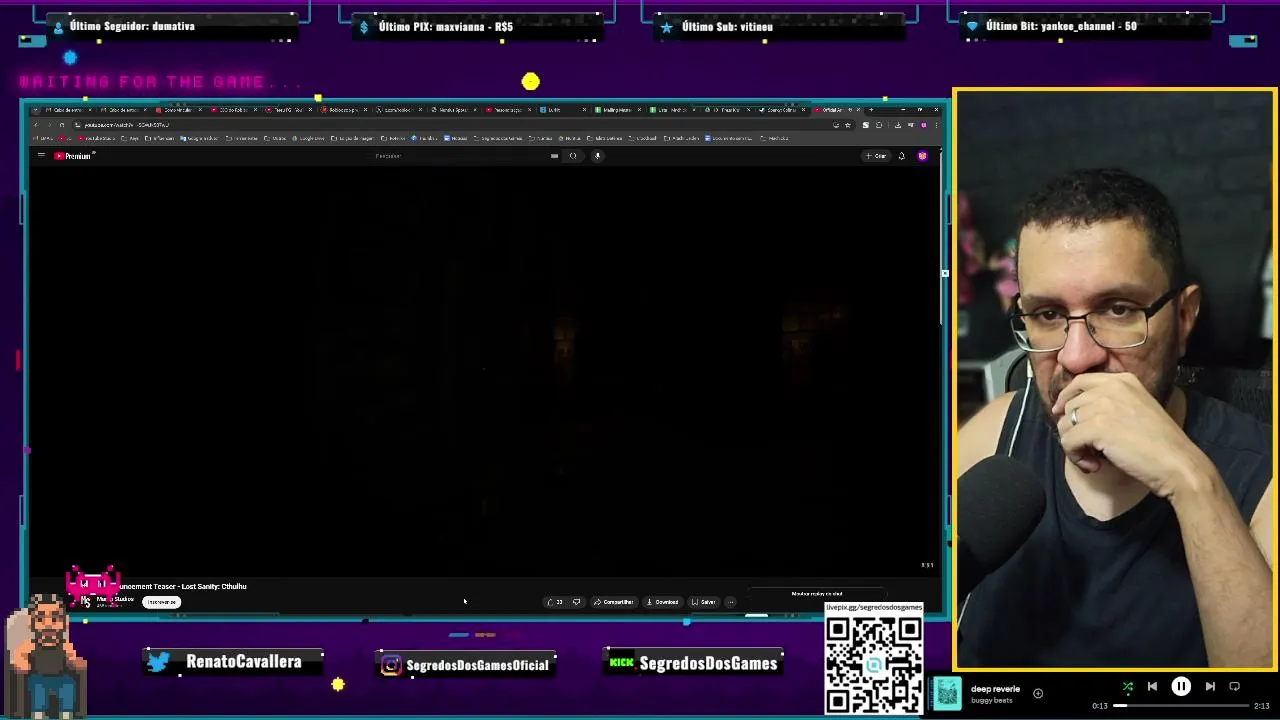Click the Mostrar replay do chat button
1280x720 pixels.
click(x=818, y=594)
